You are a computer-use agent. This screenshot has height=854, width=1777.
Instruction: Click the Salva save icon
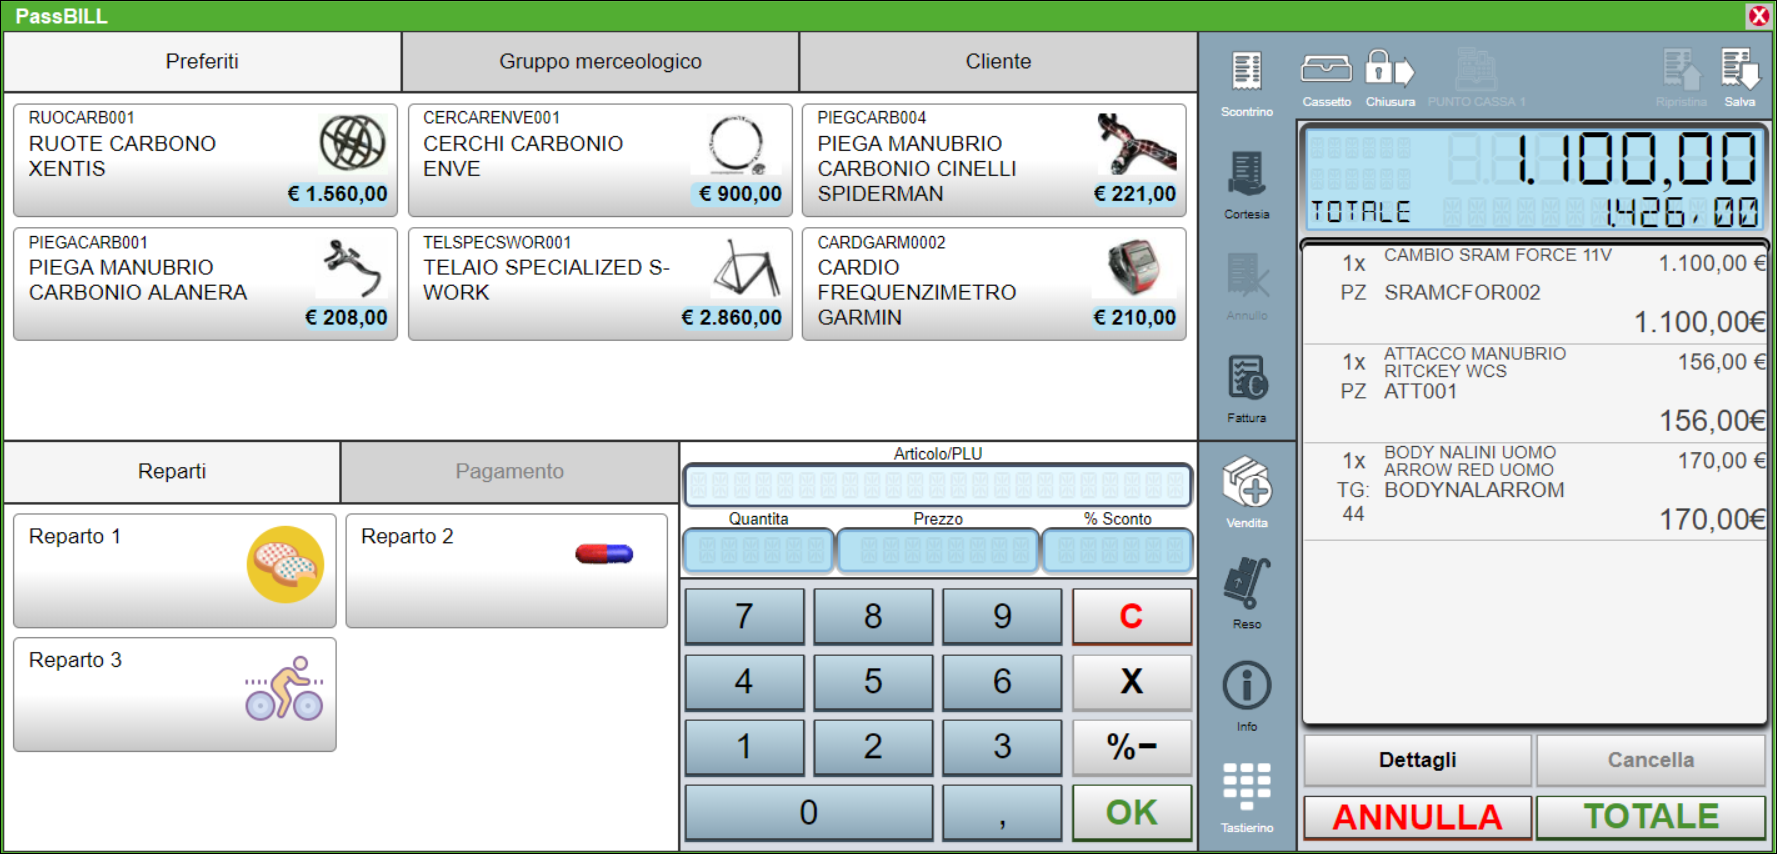click(1739, 70)
